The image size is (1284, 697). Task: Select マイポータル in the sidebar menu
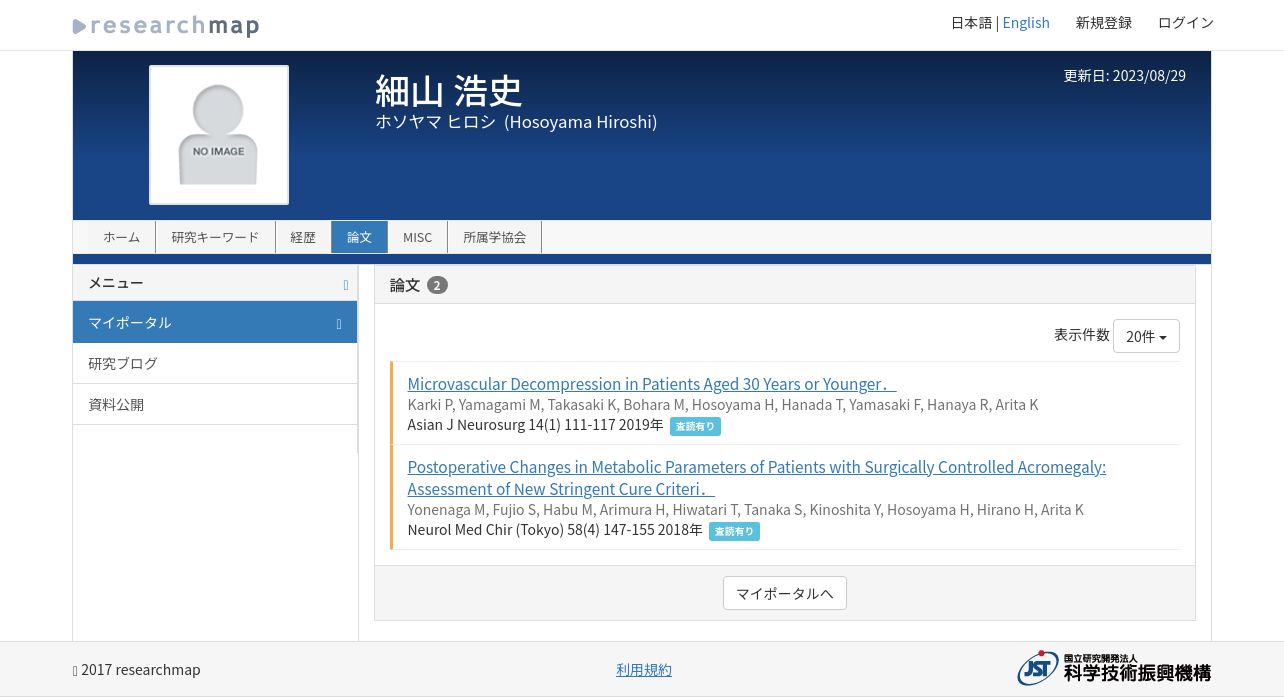pos(215,322)
